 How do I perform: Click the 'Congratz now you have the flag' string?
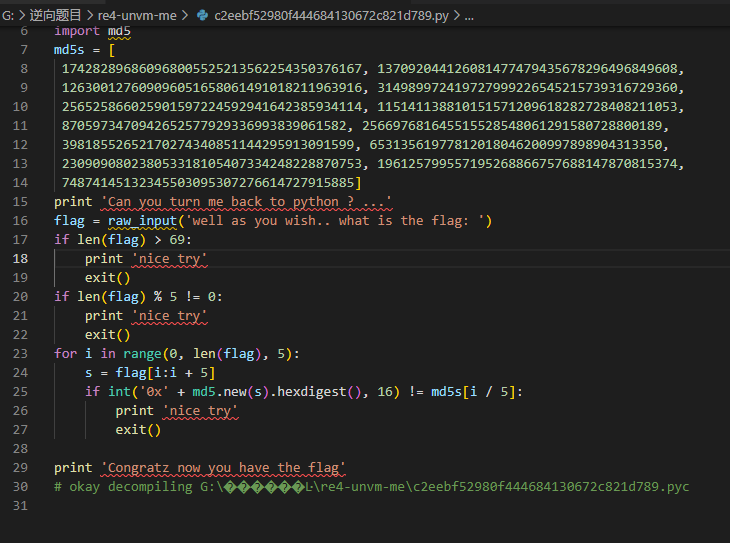(x=223, y=468)
